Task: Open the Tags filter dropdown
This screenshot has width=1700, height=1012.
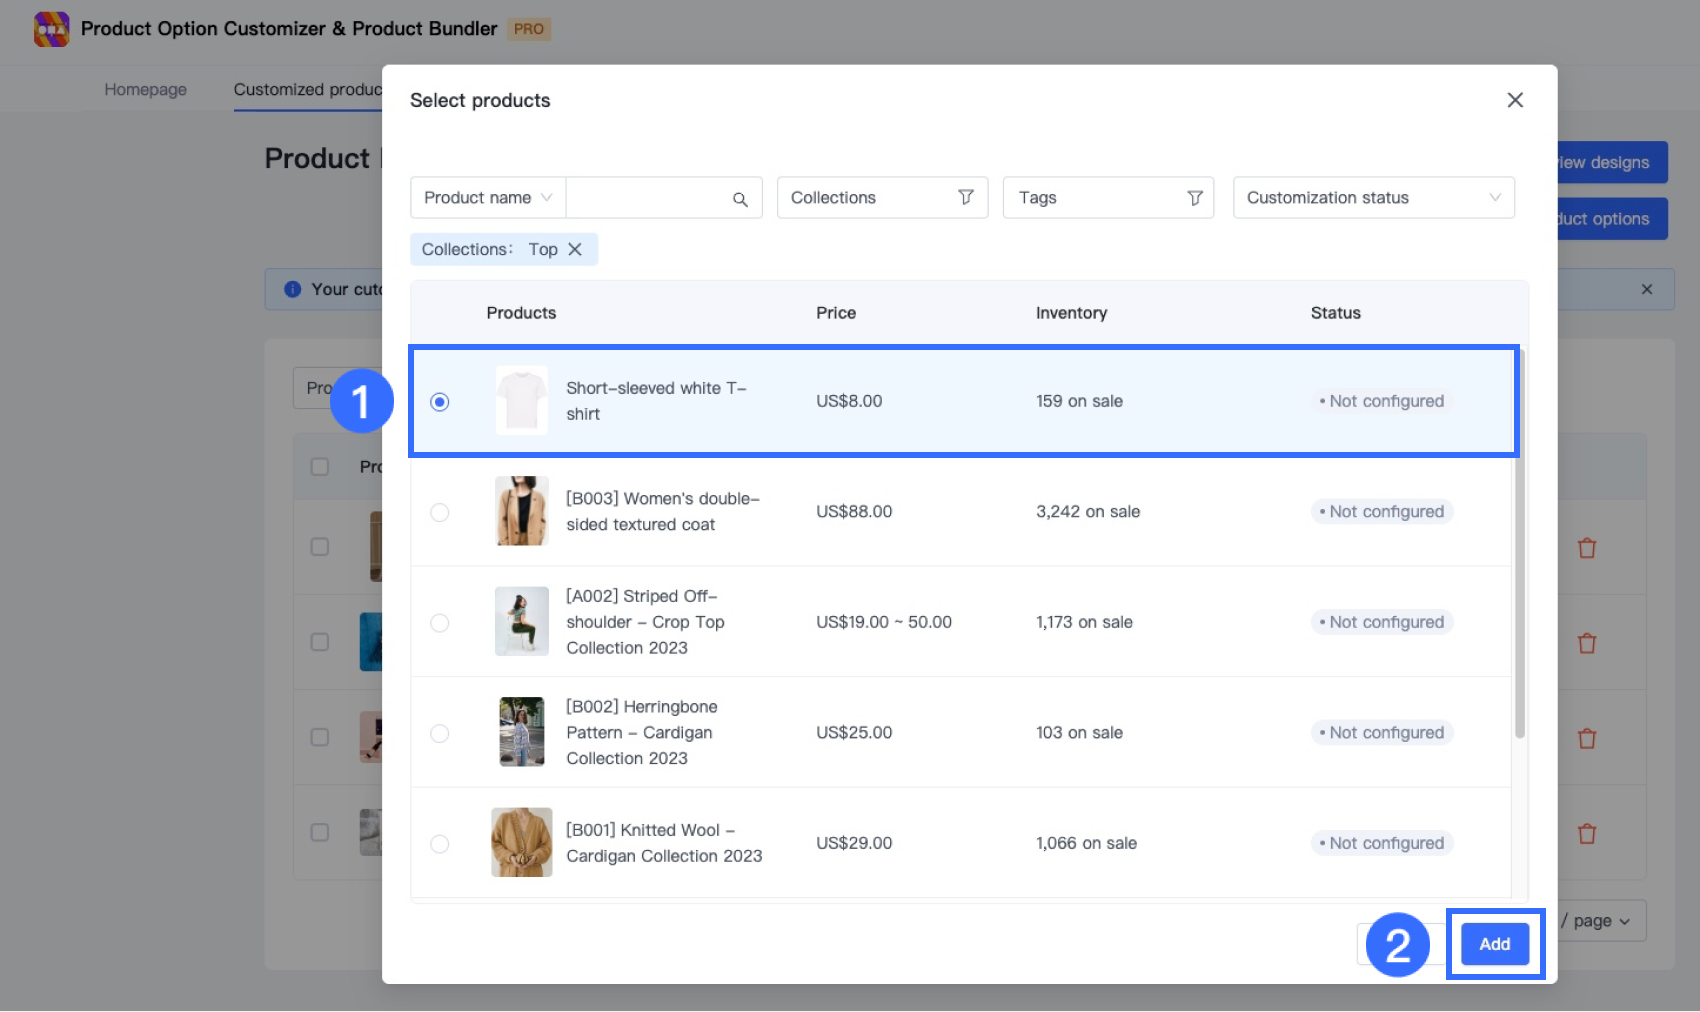Action: click(1108, 198)
